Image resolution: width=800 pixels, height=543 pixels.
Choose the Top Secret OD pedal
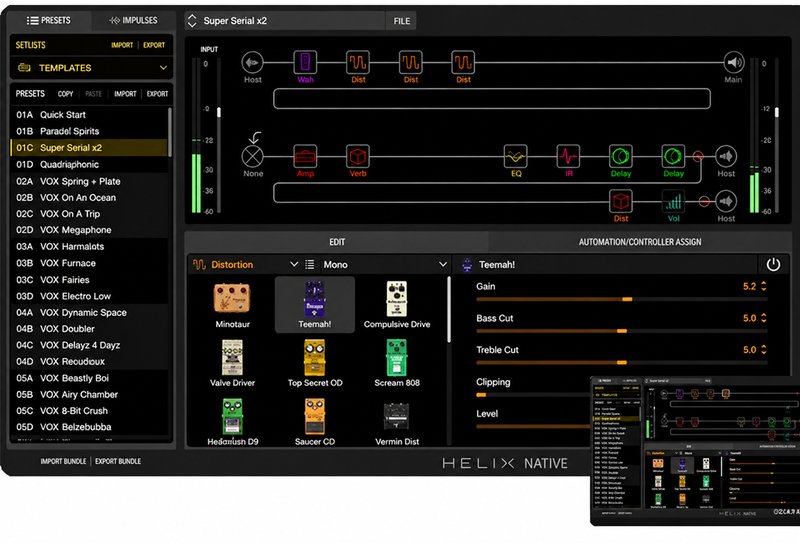click(x=315, y=363)
